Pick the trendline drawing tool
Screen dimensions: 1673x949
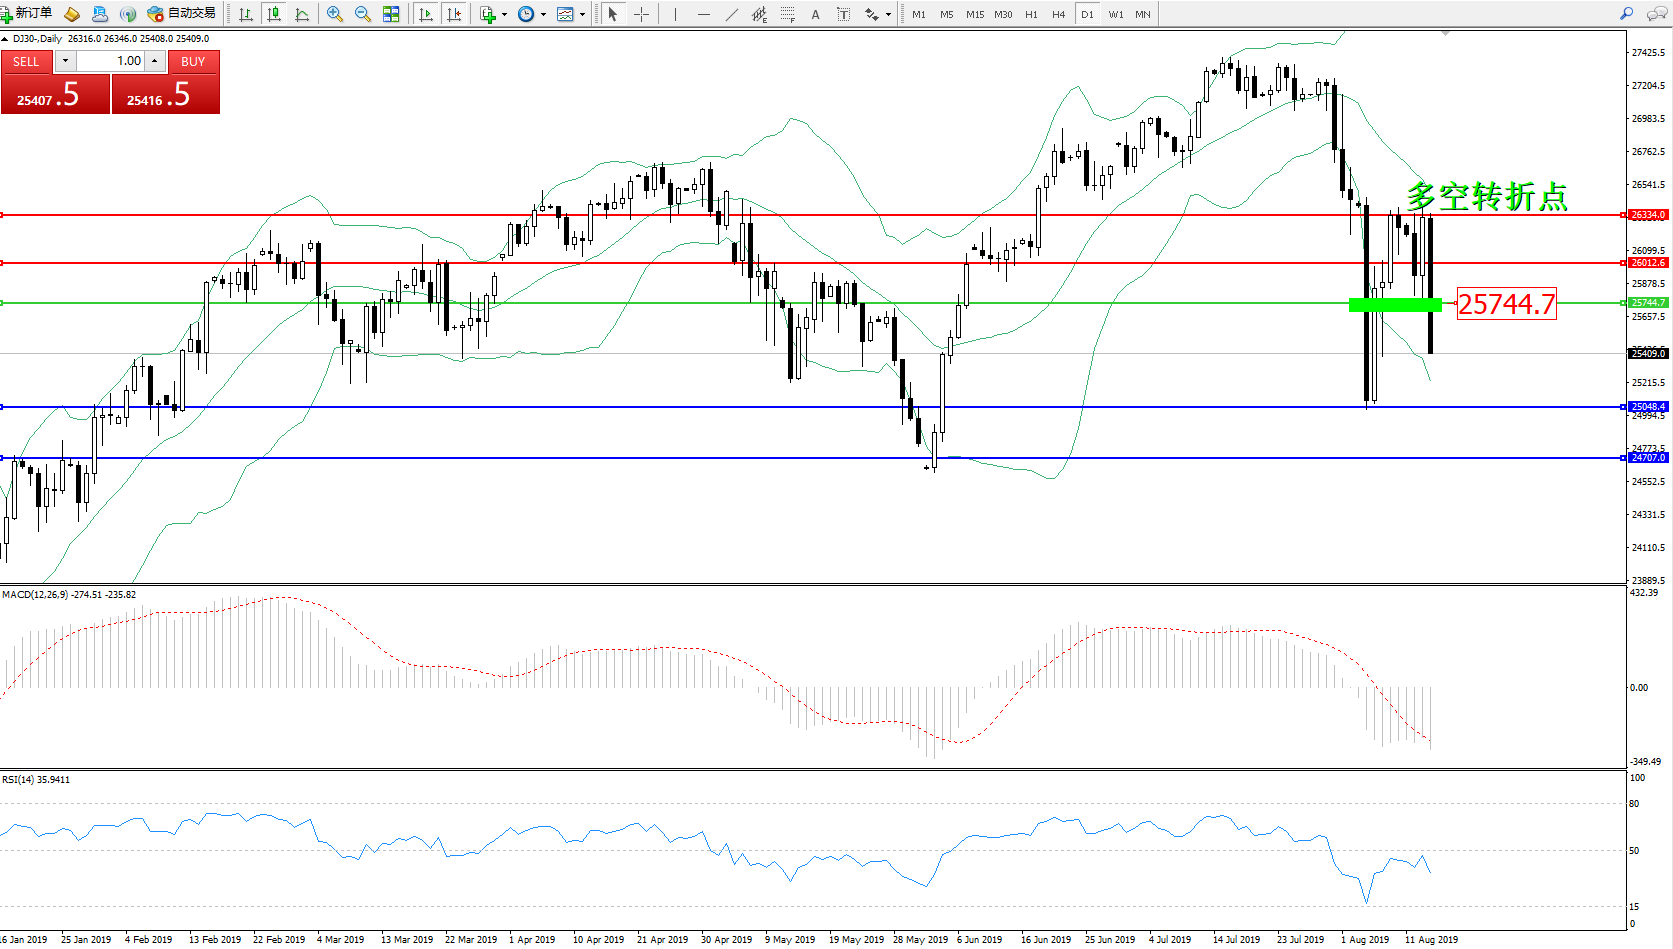732,14
